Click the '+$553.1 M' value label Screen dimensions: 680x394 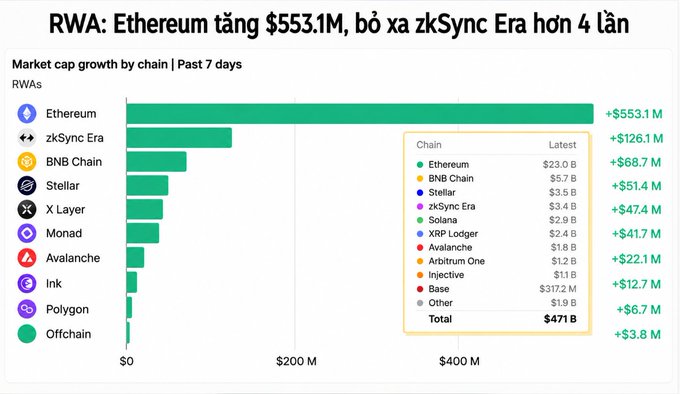pyautogui.click(x=634, y=114)
